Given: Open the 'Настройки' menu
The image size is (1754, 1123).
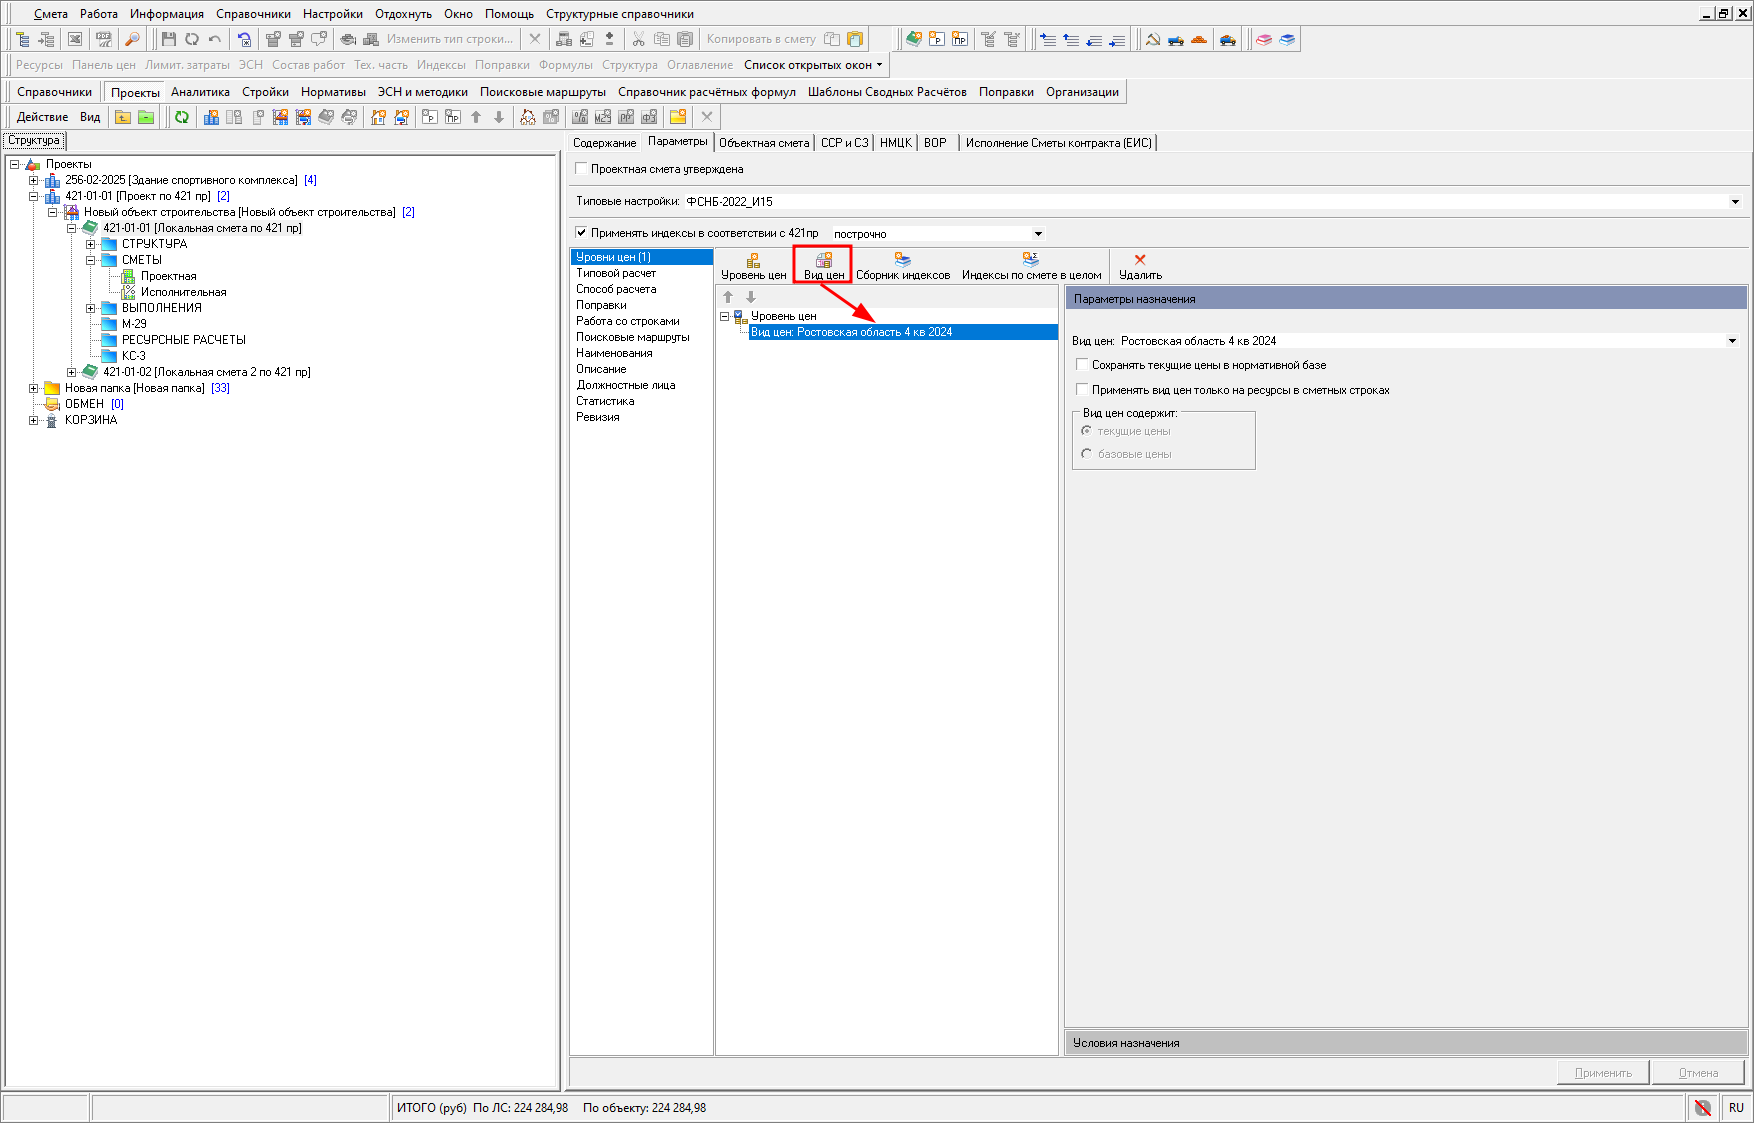Looking at the screenshot, I should [x=332, y=14].
